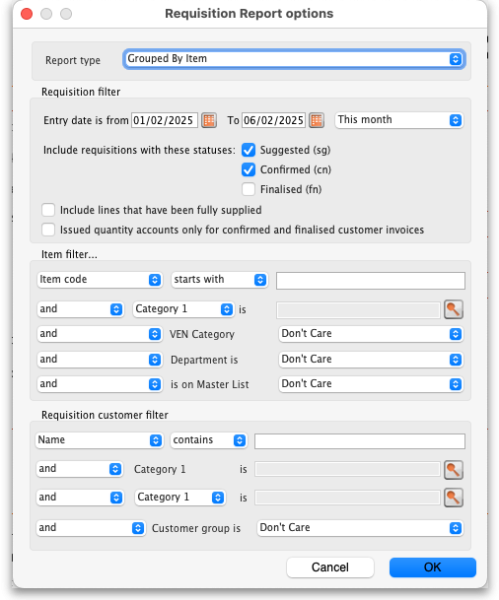This screenshot has height=600, width=499.
Task: Toggle issued quantity for confirmed invoices only
Action: pos(48,230)
